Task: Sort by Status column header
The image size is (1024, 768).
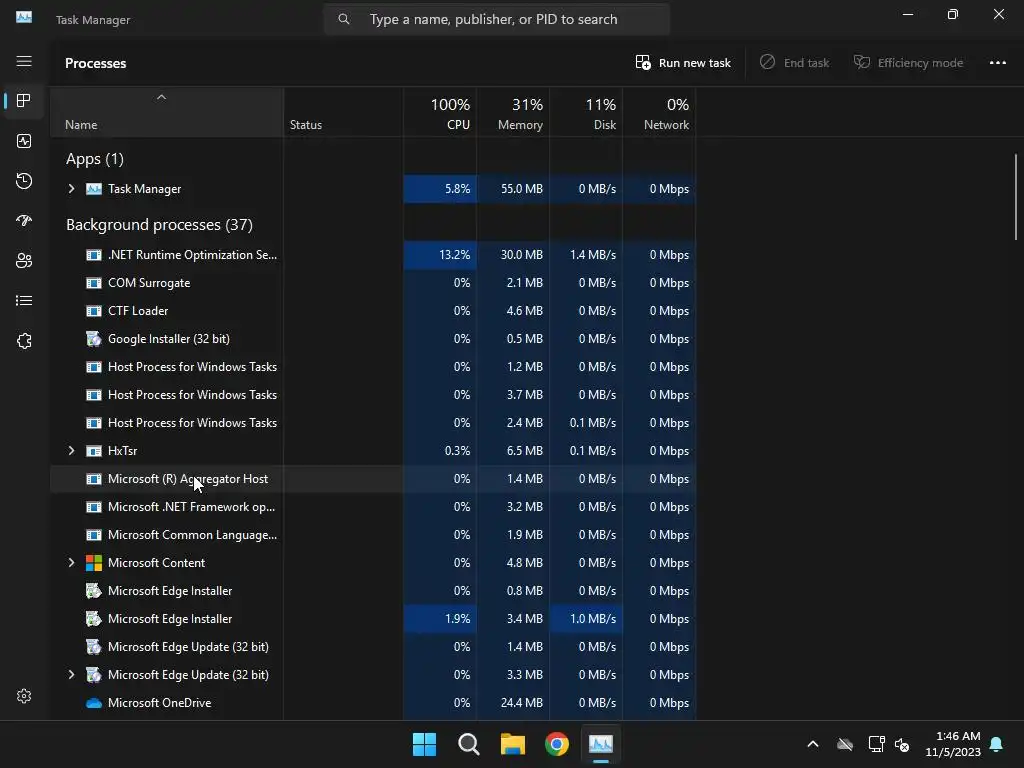Action: pyautogui.click(x=344, y=112)
